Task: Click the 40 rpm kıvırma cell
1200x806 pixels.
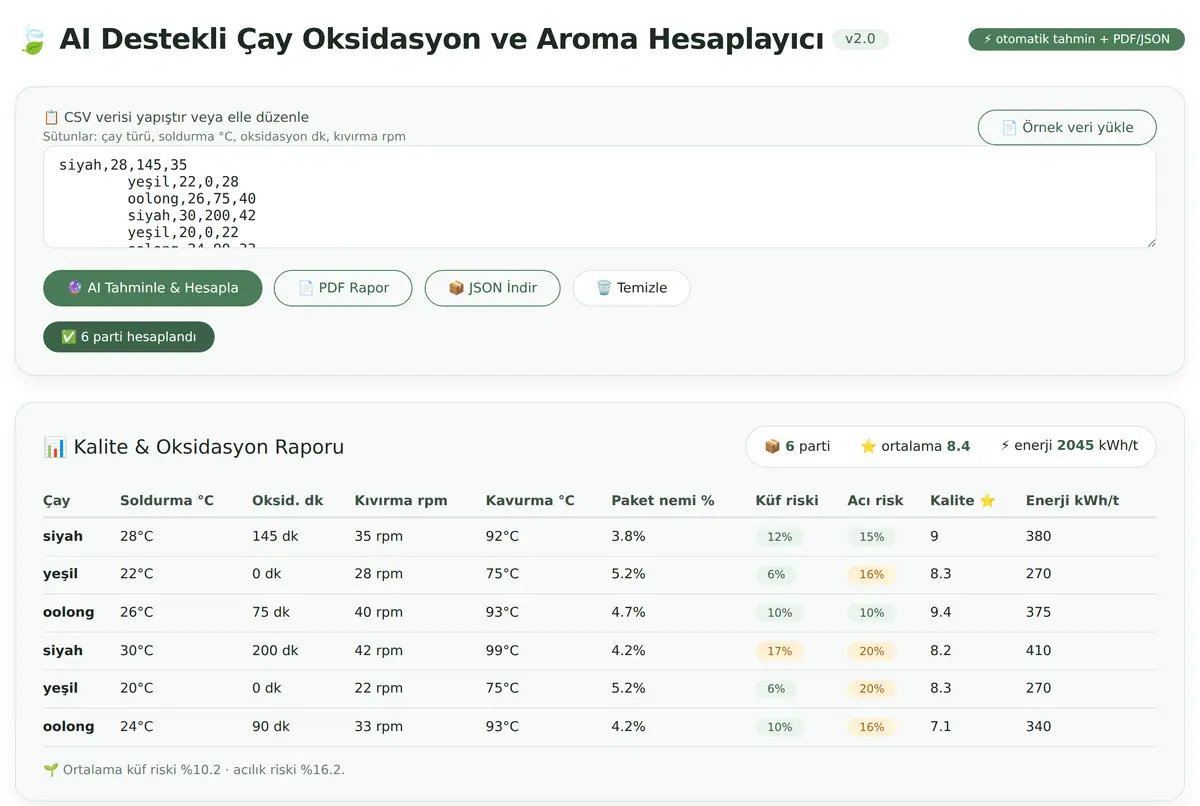Action: tap(379, 612)
